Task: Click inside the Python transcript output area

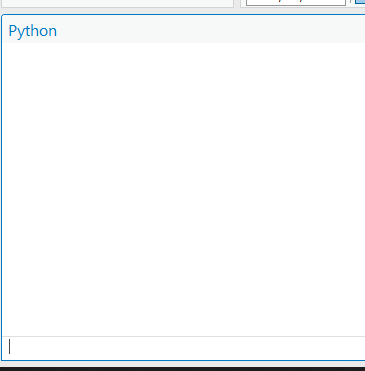Action: pyautogui.click(x=184, y=189)
